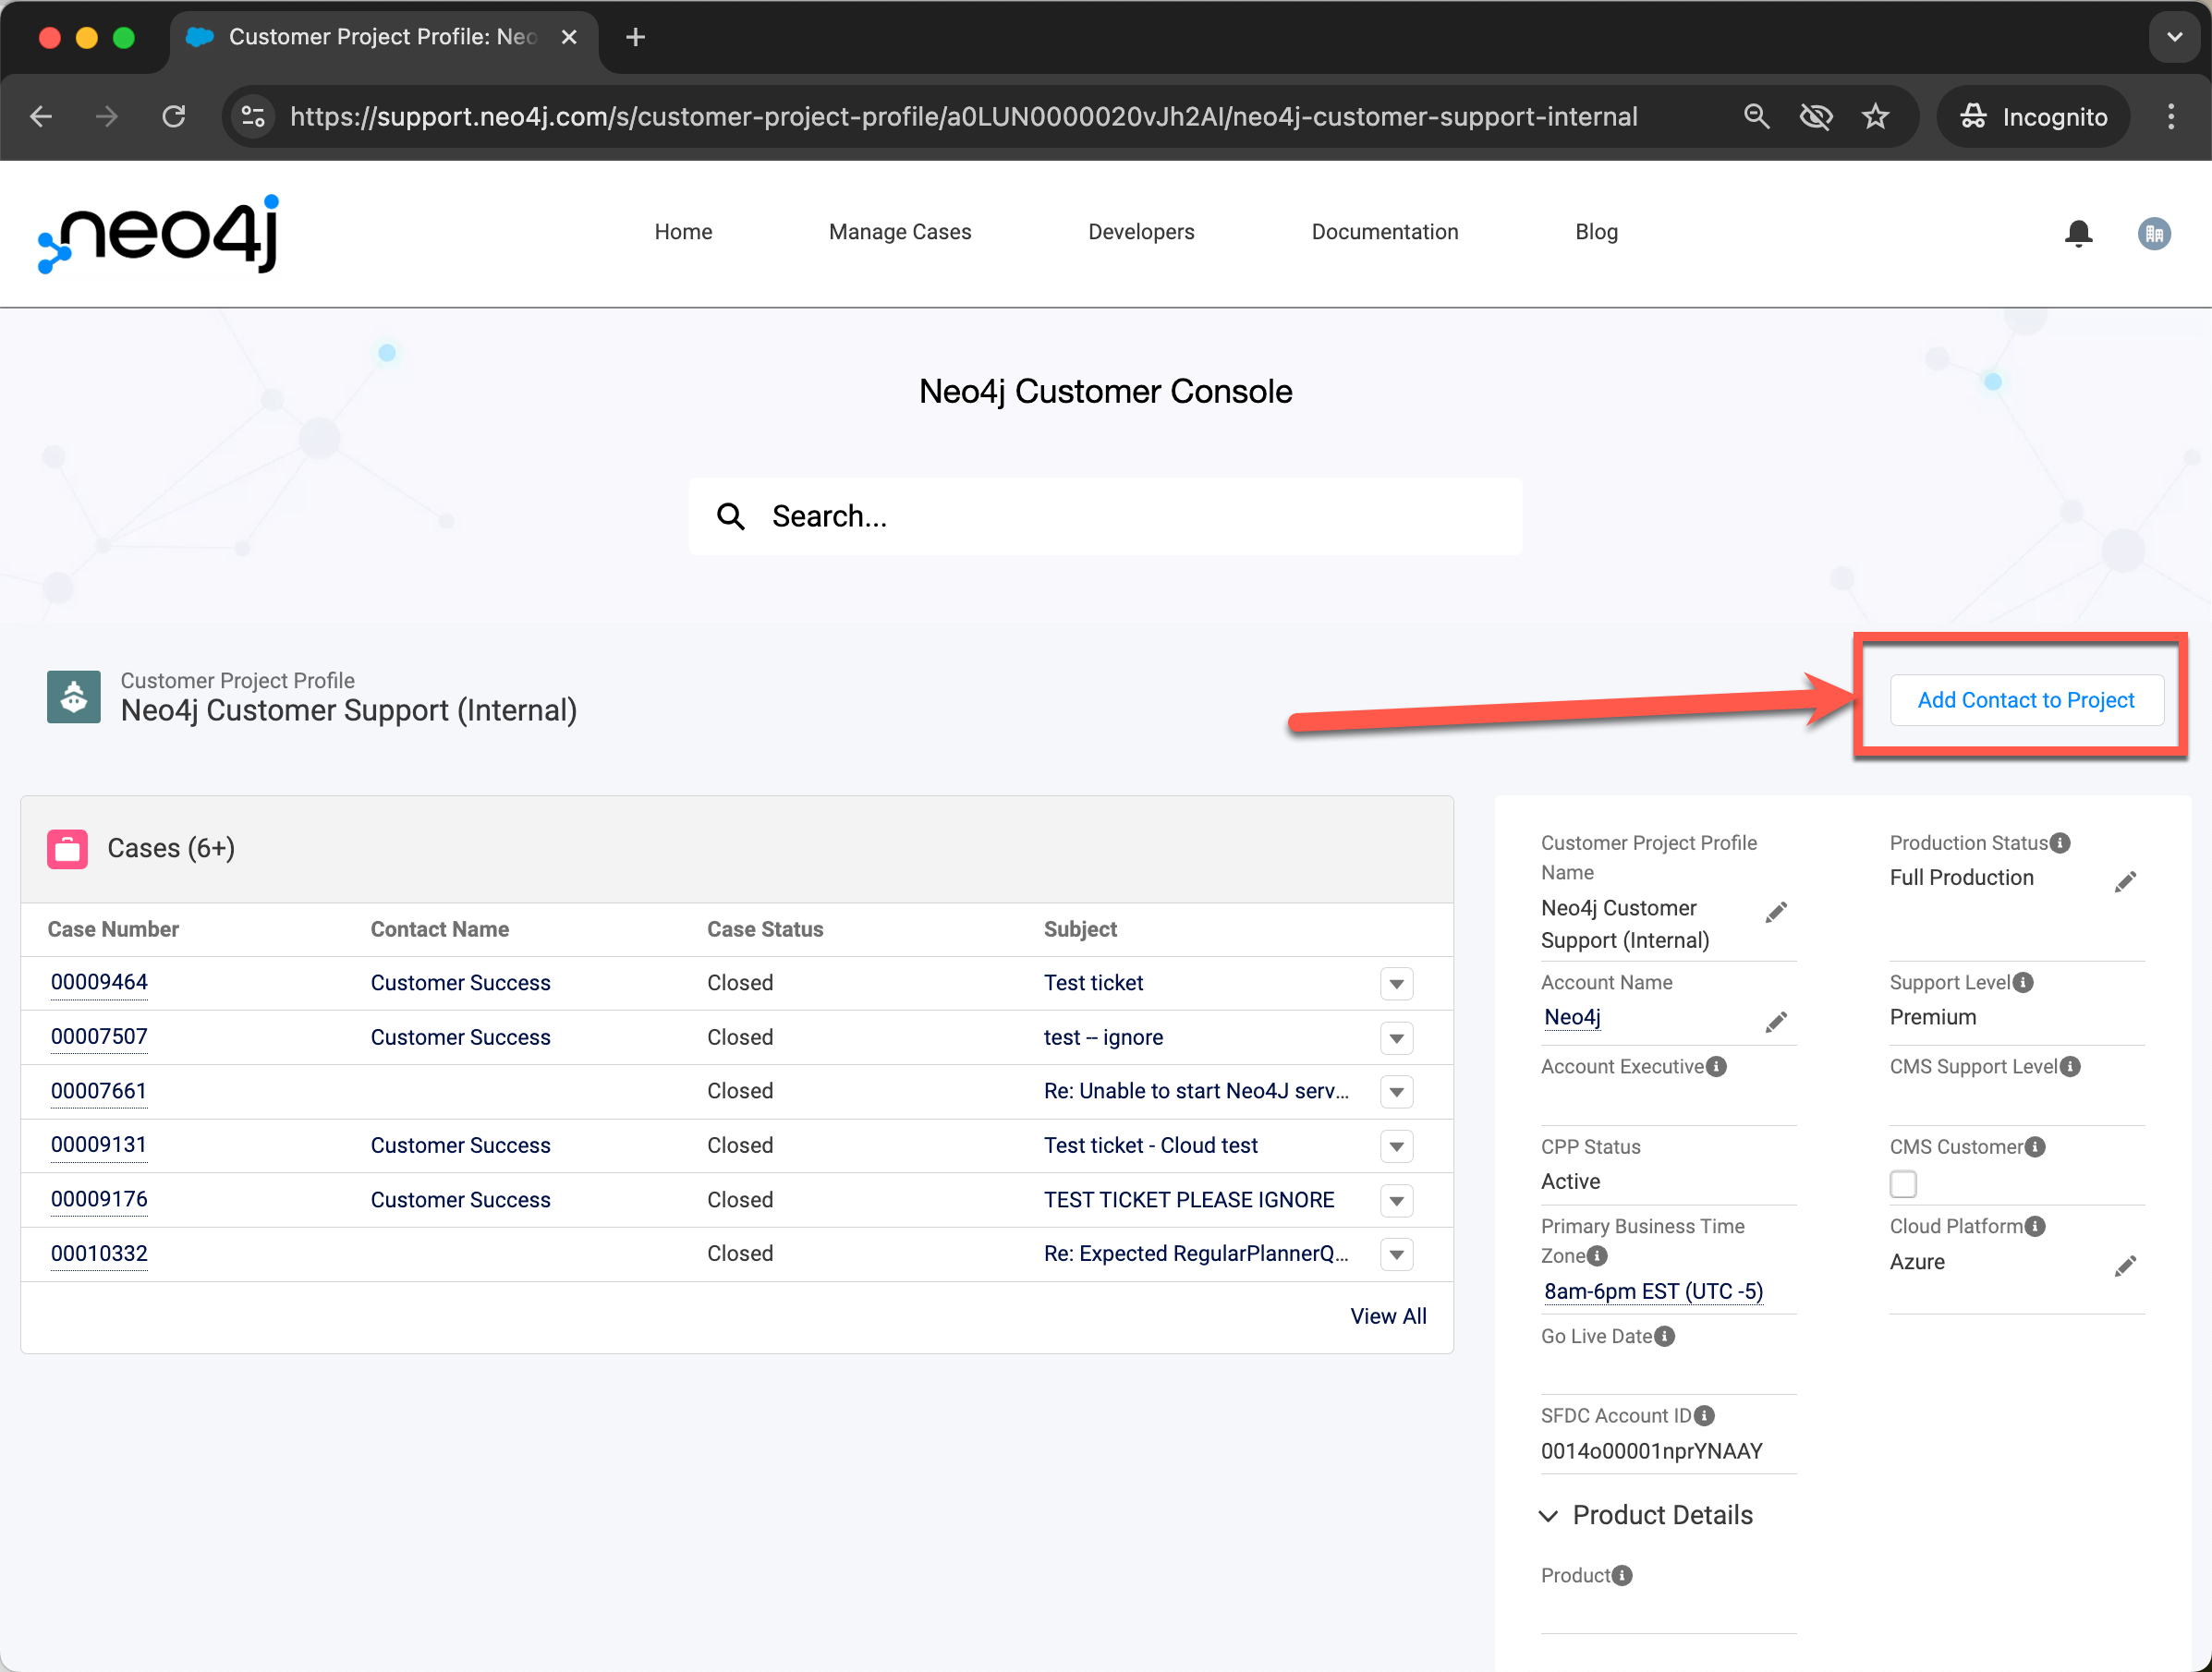
Task: Open the user profile avatar menu
Action: point(2154,233)
